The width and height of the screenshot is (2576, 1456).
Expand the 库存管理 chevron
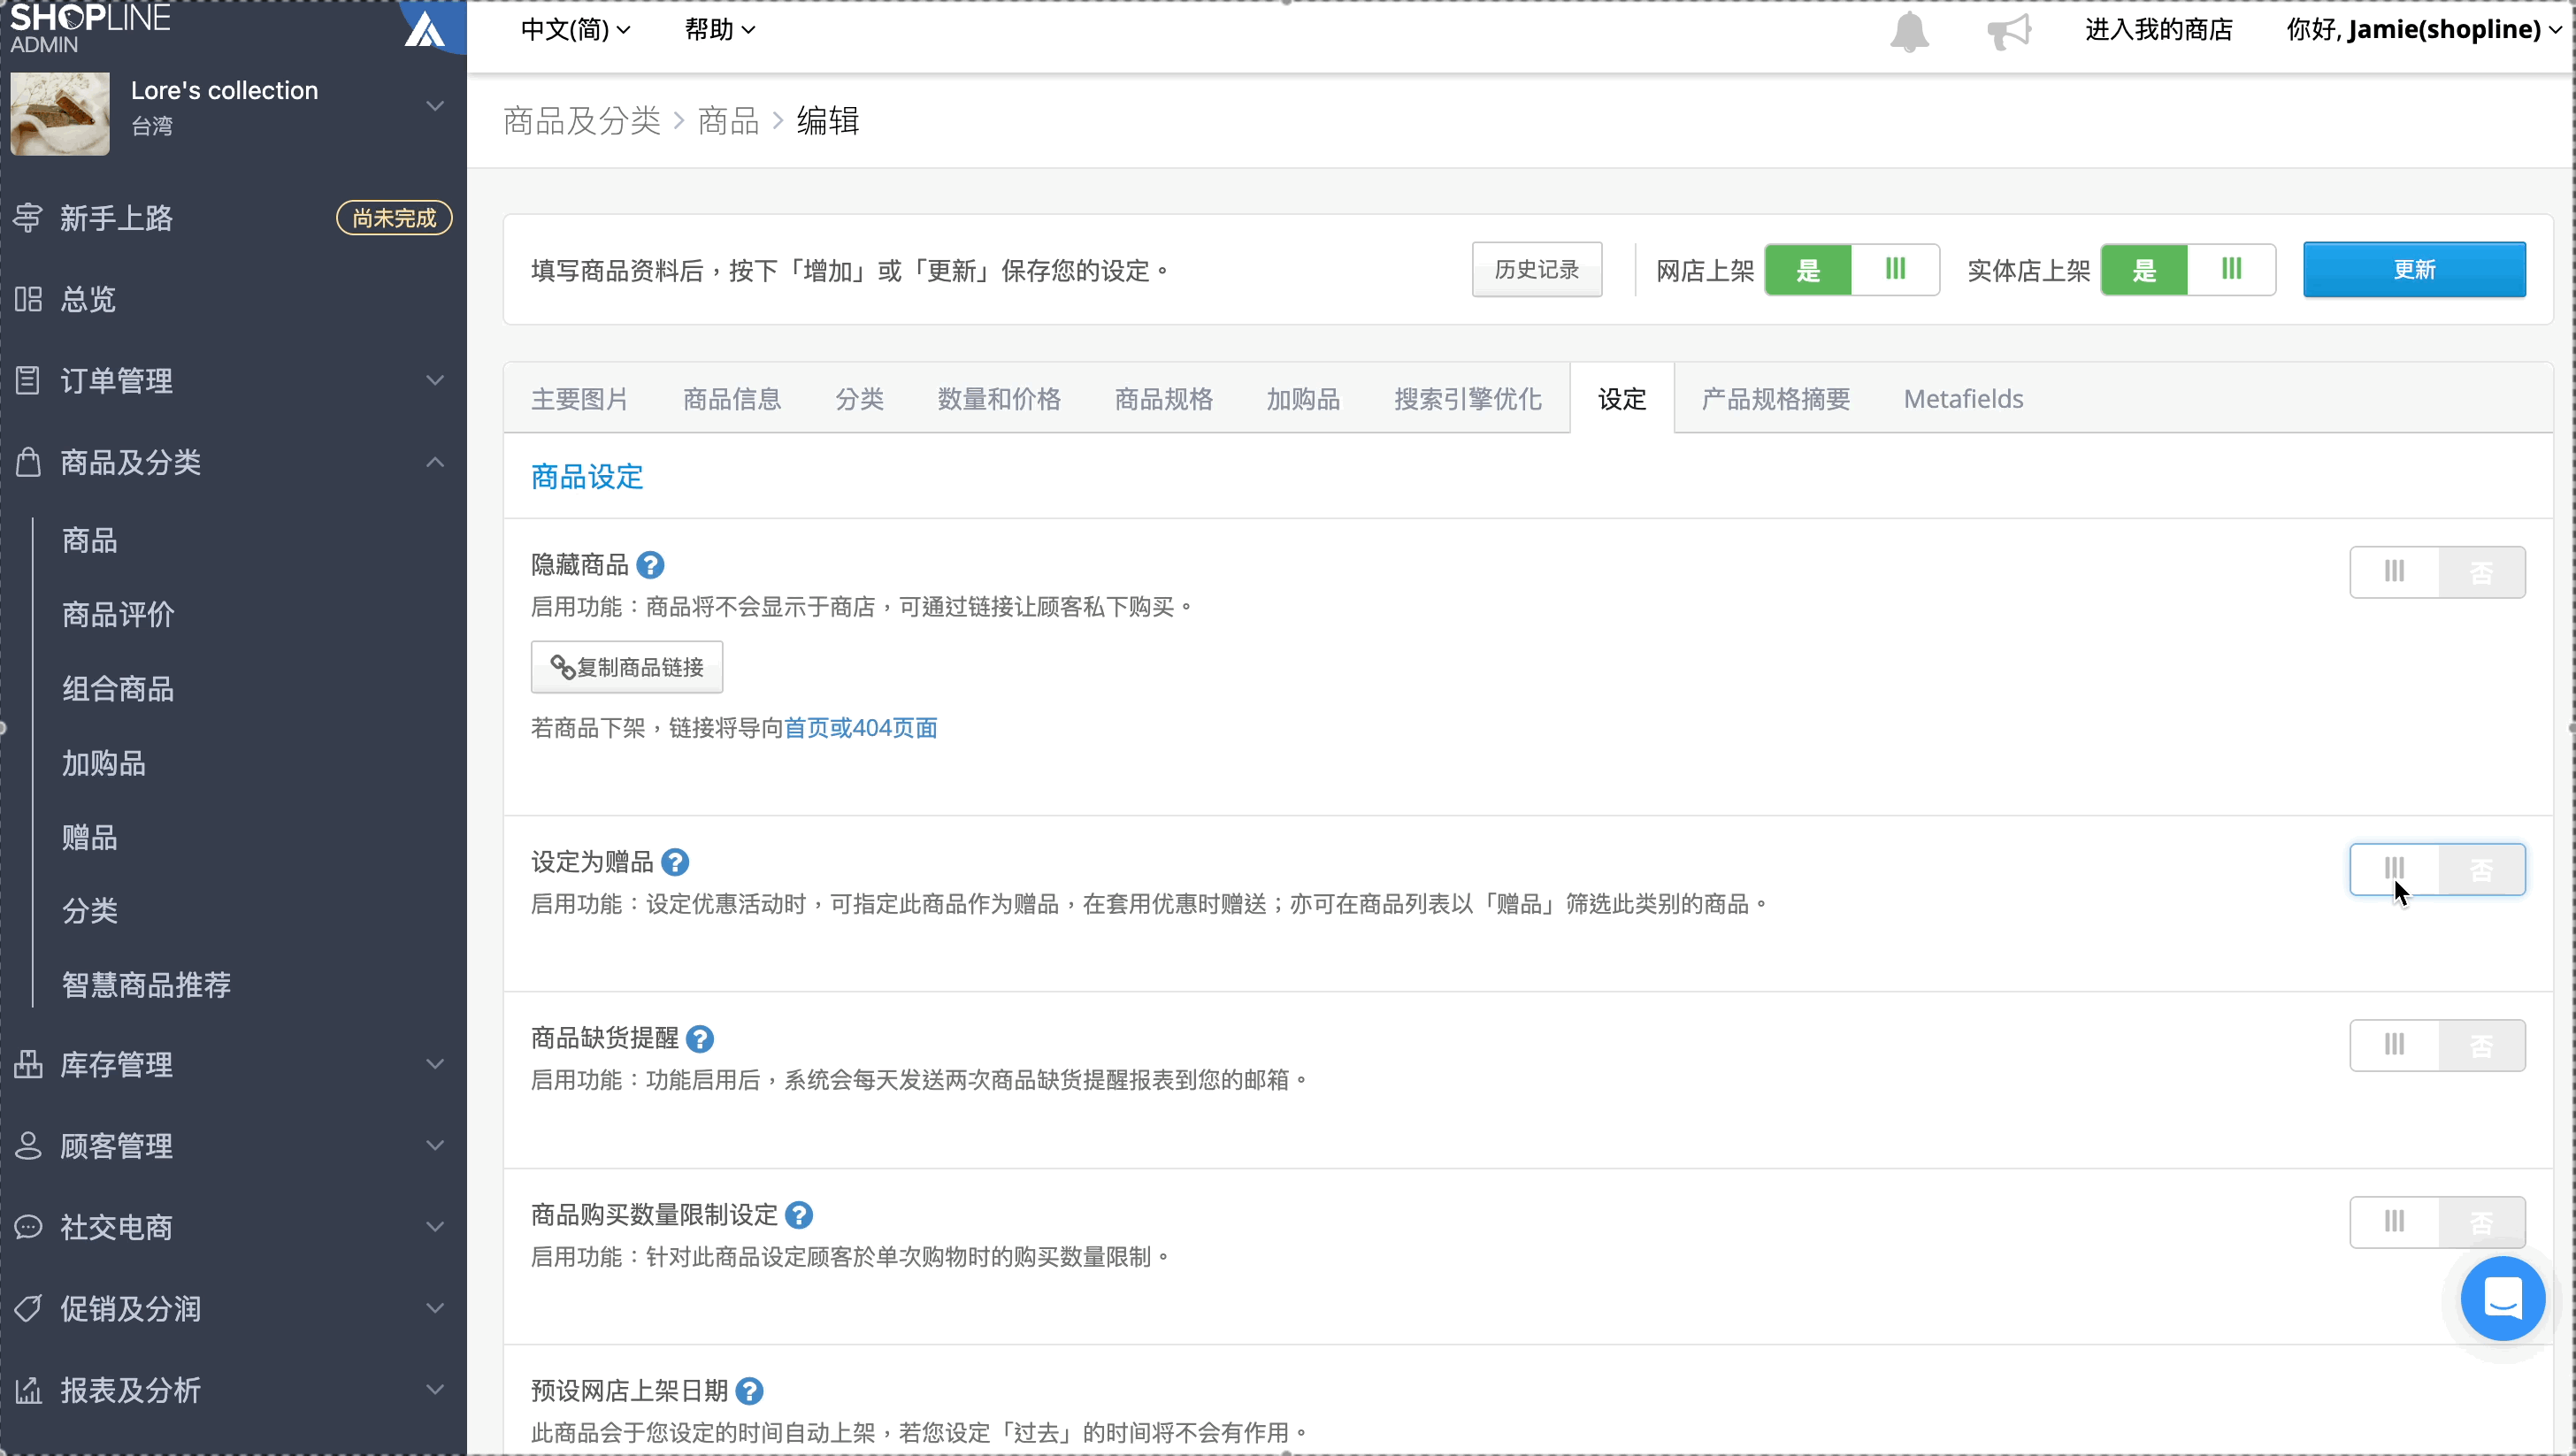click(435, 1064)
